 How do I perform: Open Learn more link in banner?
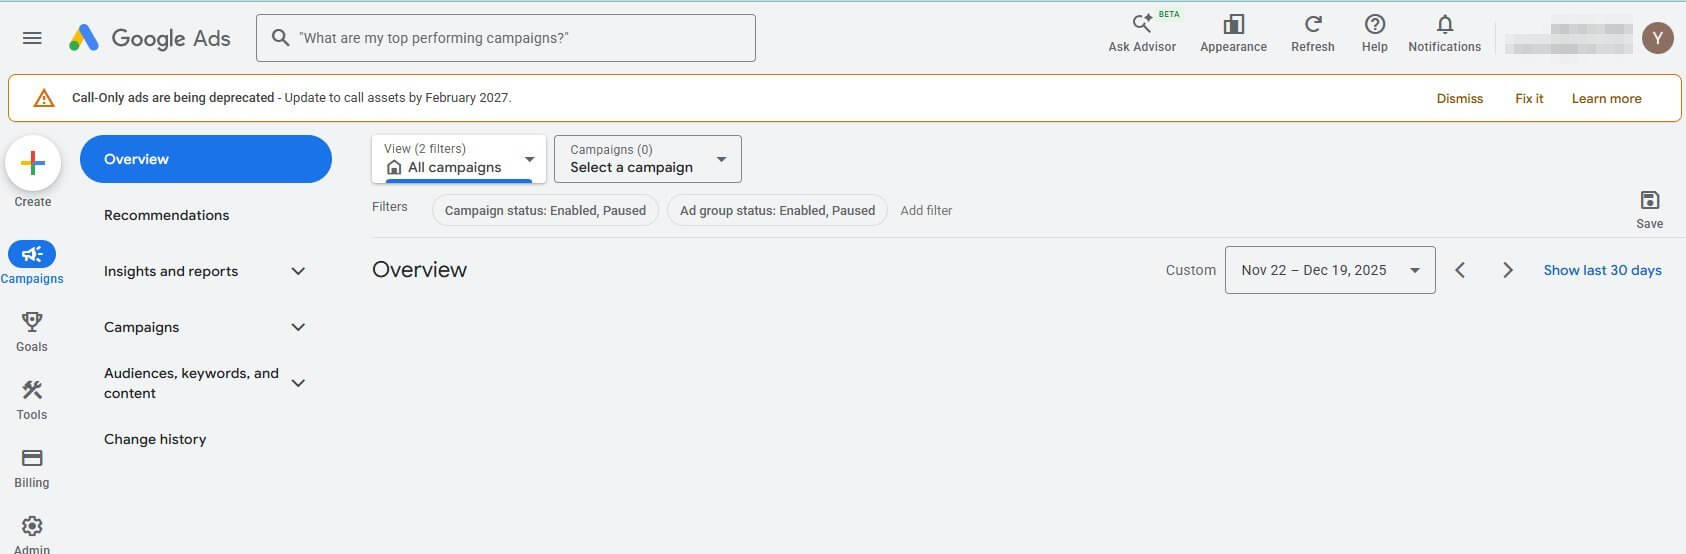[1606, 98]
